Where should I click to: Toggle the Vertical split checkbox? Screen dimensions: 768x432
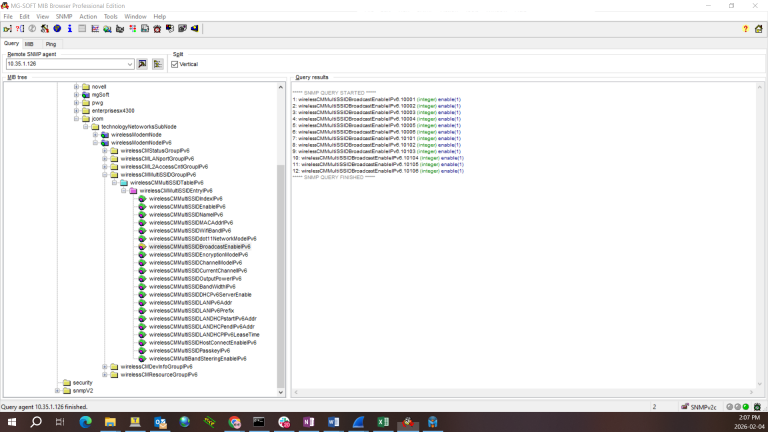point(175,64)
